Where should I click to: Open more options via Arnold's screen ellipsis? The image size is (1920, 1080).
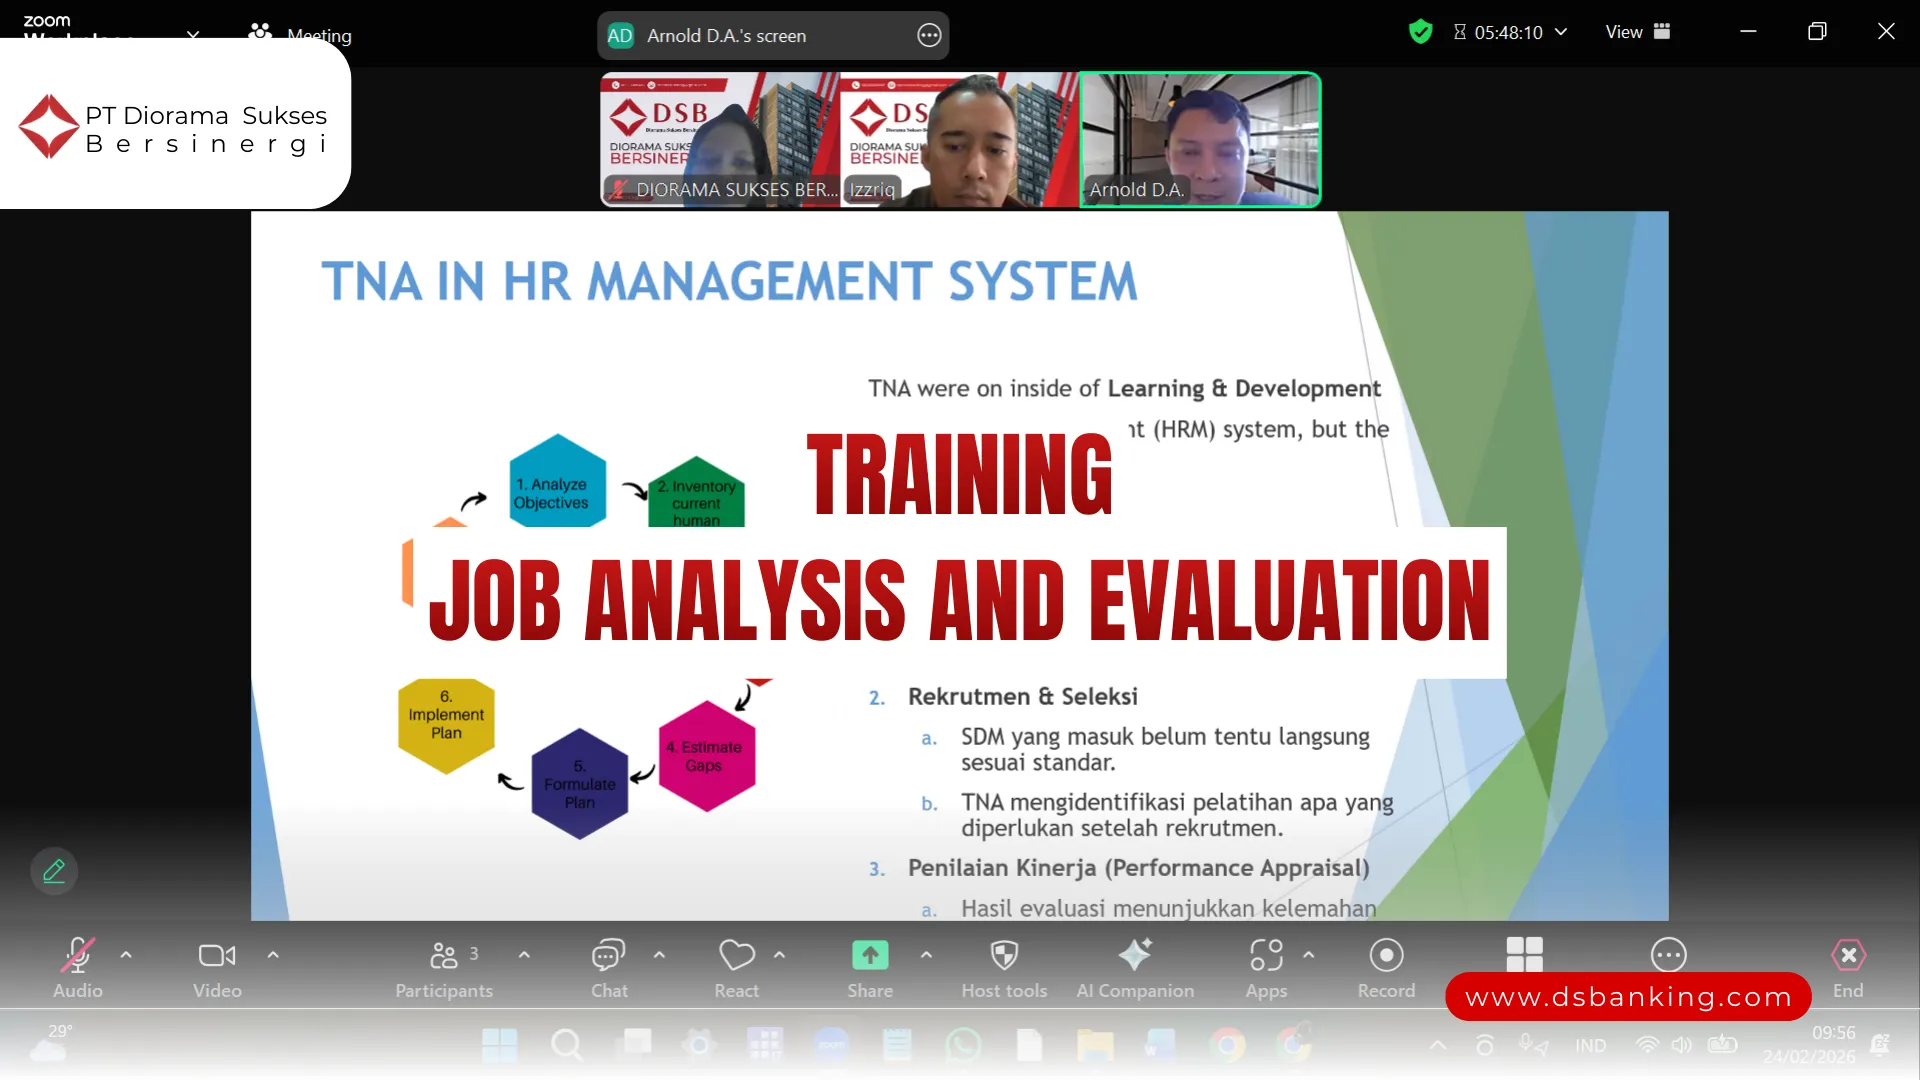point(929,35)
